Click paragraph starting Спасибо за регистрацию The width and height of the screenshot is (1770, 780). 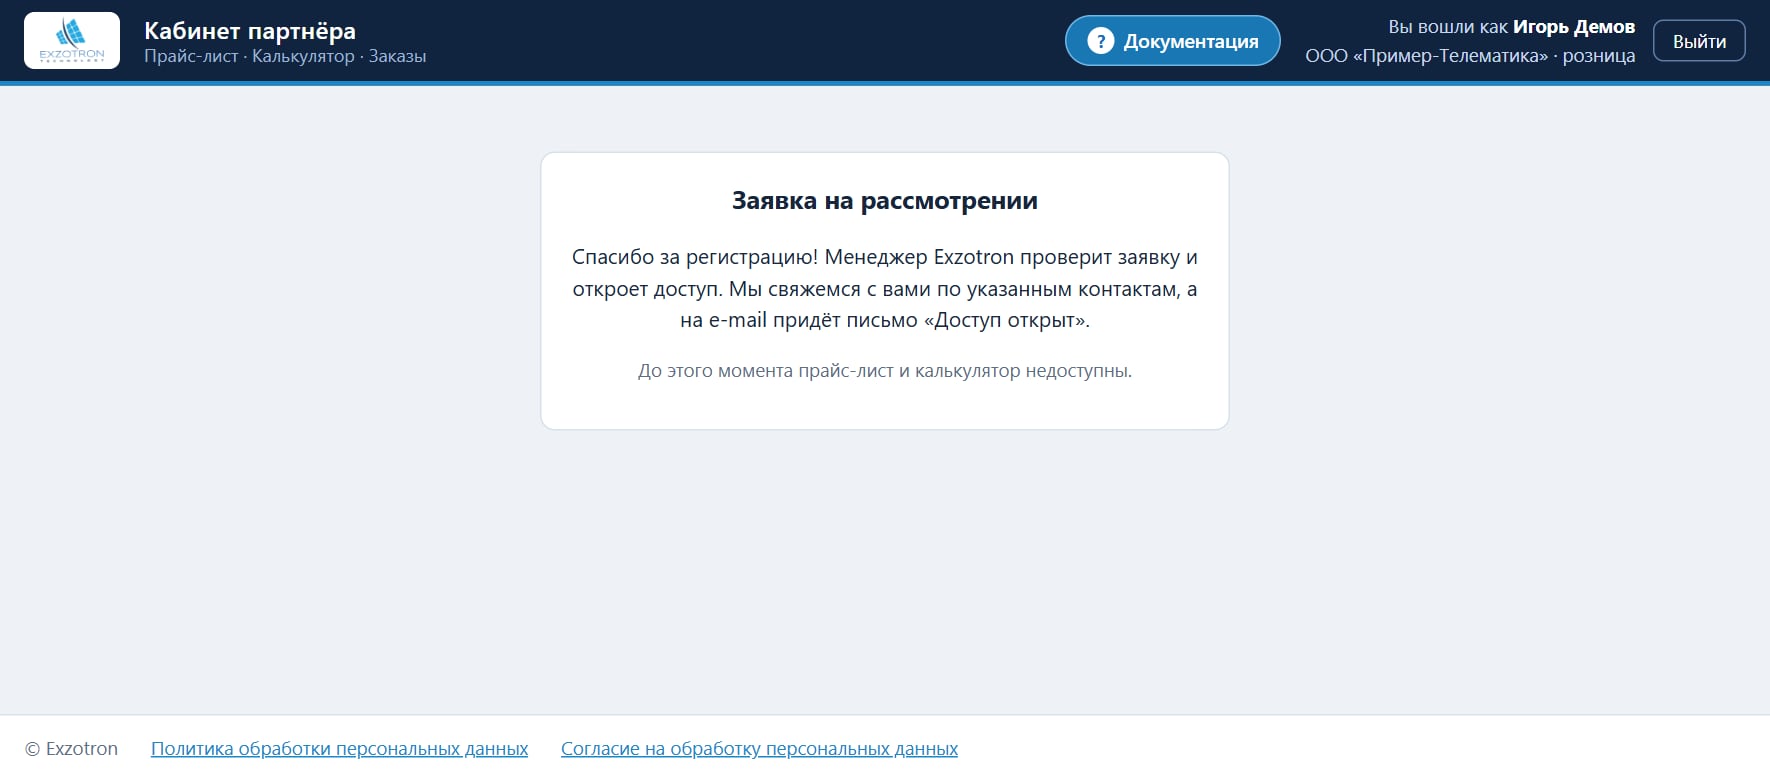pyautogui.click(x=885, y=289)
